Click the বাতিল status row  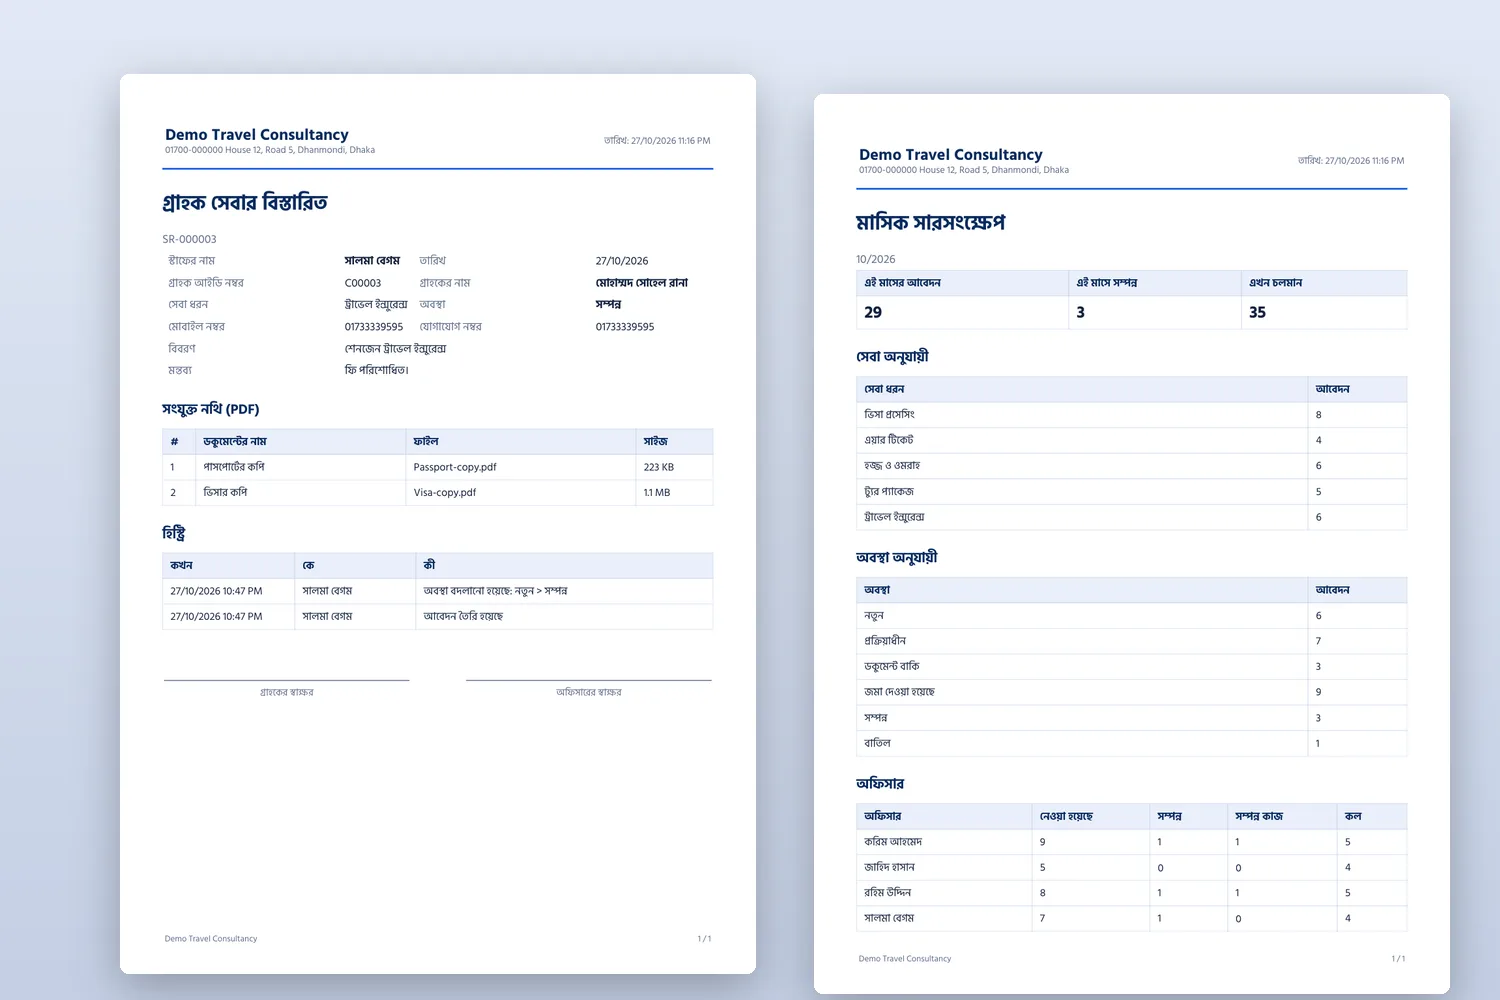click(x=1131, y=744)
